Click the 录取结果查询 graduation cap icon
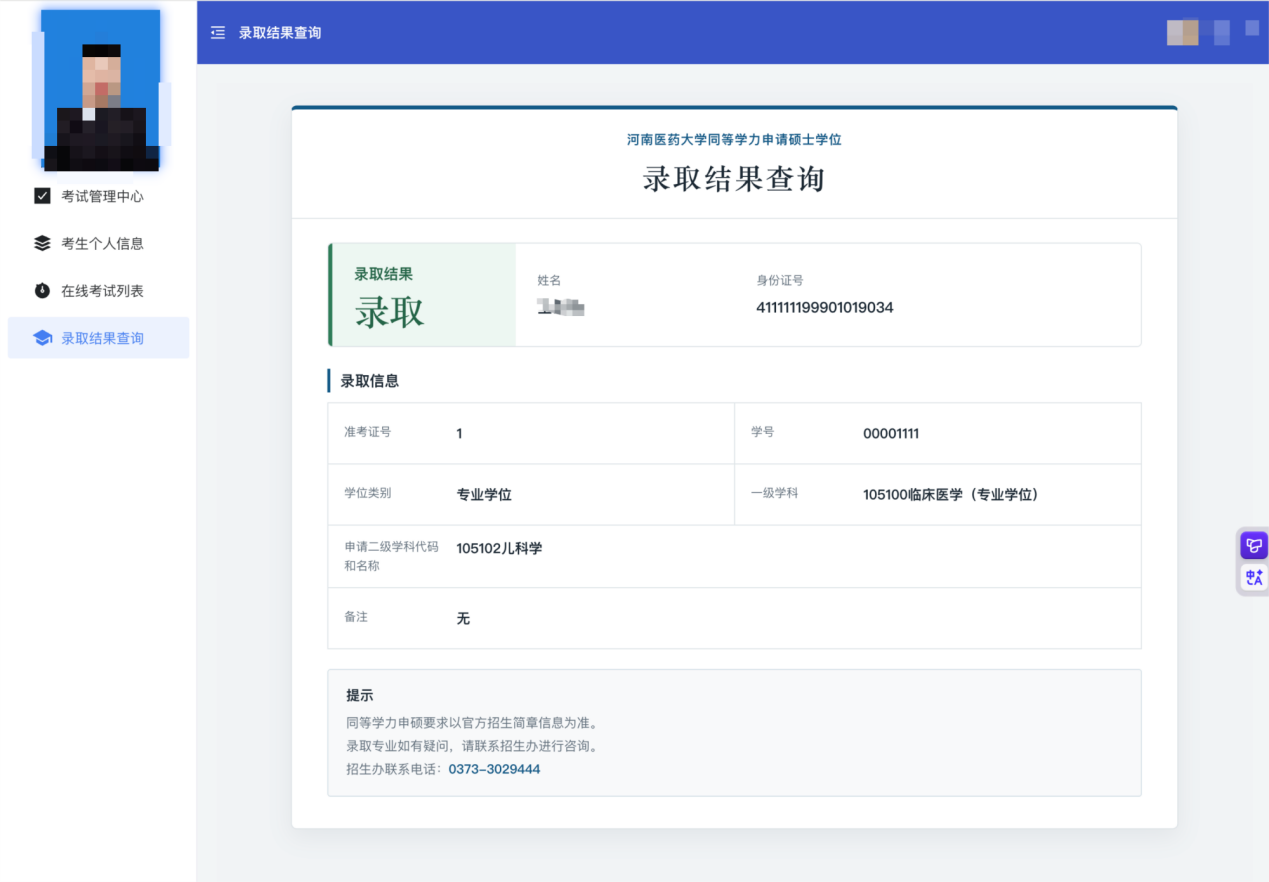 [x=42, y=338]
